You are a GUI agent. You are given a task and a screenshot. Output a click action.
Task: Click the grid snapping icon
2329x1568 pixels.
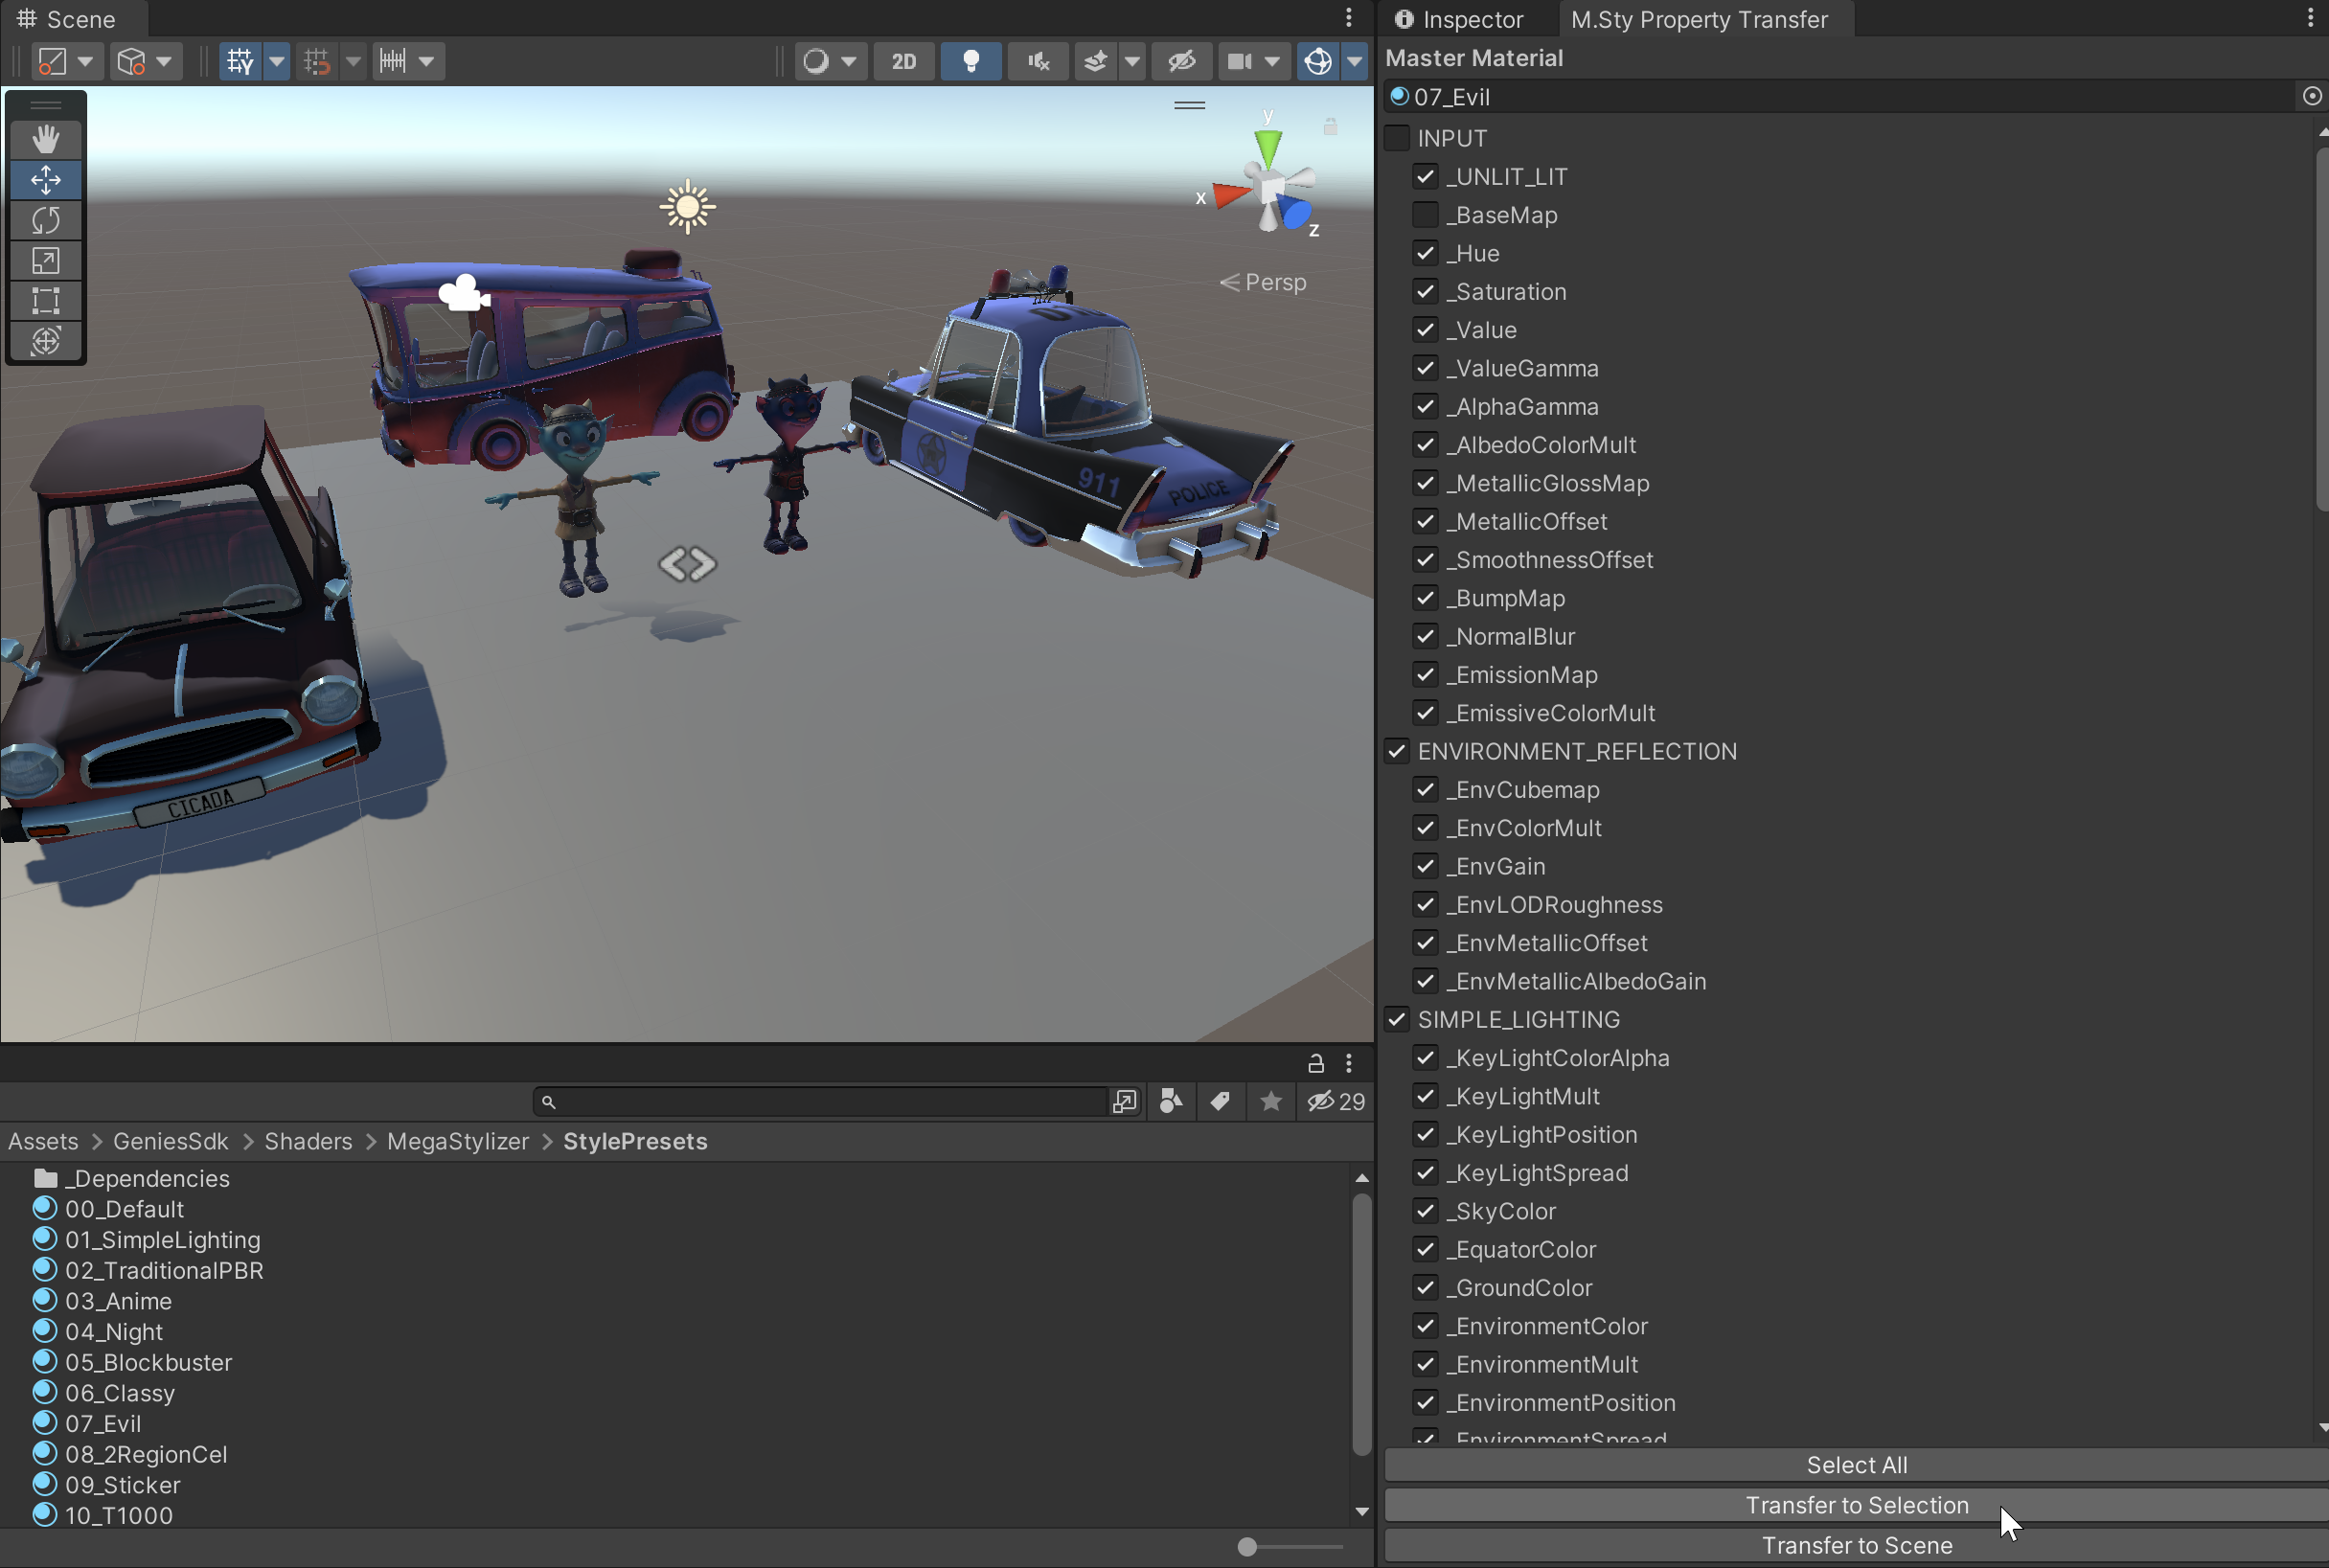(x=317, y=61)
